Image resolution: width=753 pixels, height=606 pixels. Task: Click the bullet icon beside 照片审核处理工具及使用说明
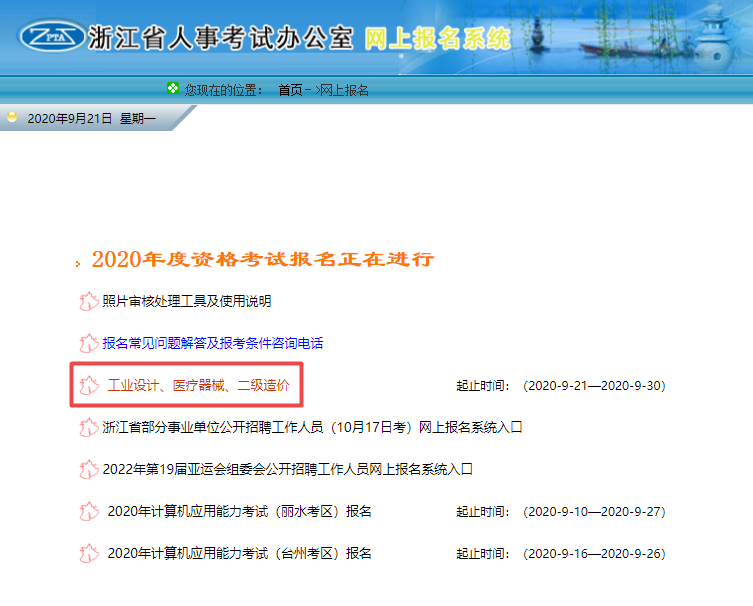[x=89, y=302]
